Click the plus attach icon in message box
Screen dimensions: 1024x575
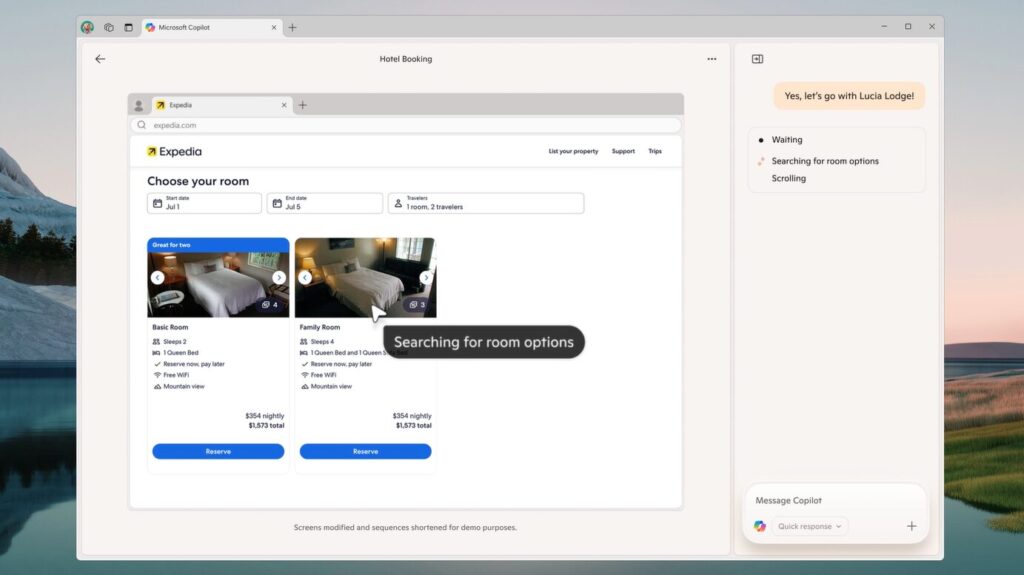[912, 527]
